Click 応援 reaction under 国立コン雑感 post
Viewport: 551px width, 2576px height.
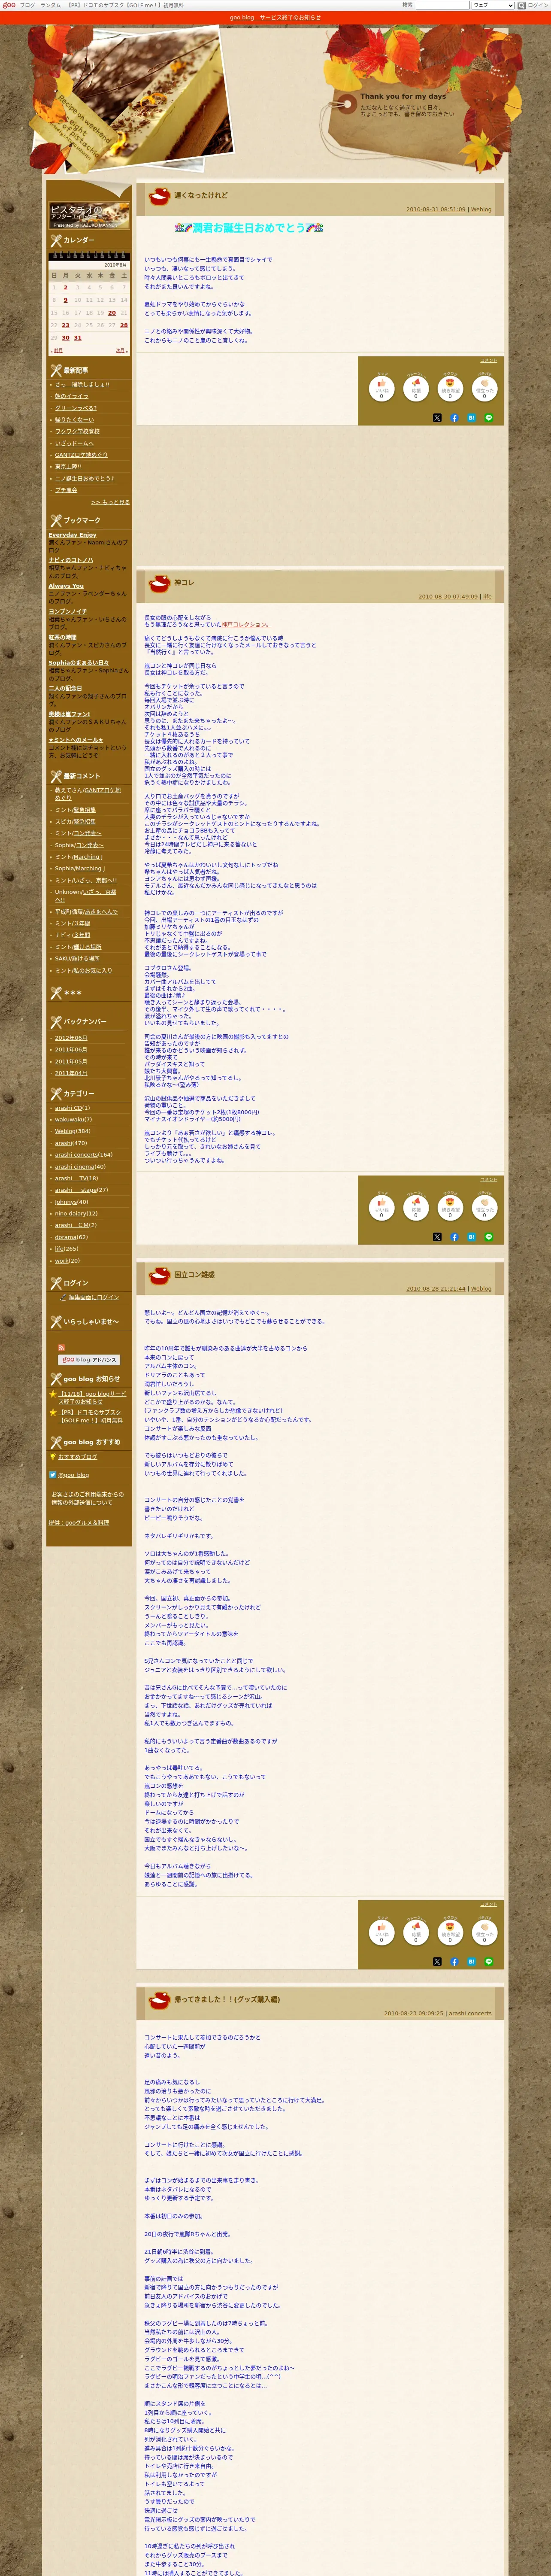[x=416, y=1932]
